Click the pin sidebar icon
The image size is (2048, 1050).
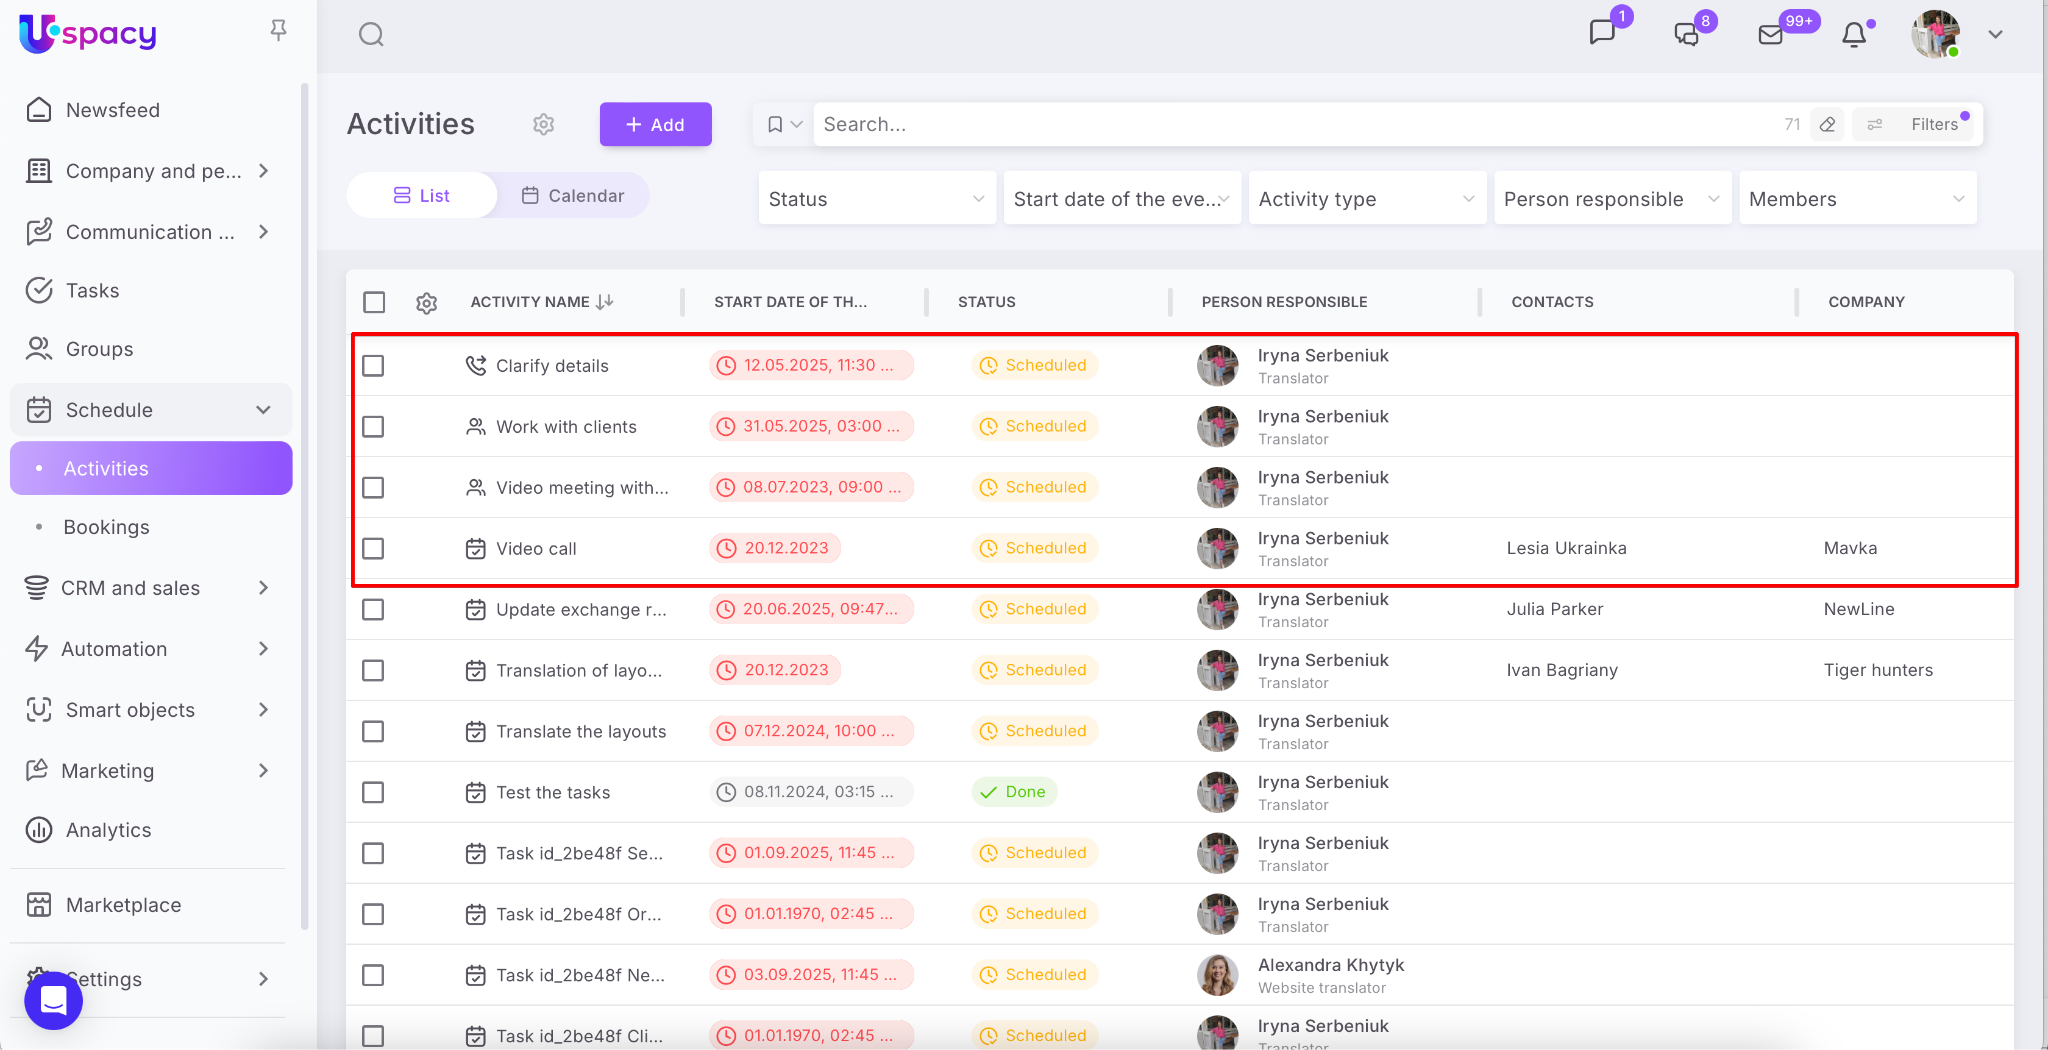pos(279,31)
